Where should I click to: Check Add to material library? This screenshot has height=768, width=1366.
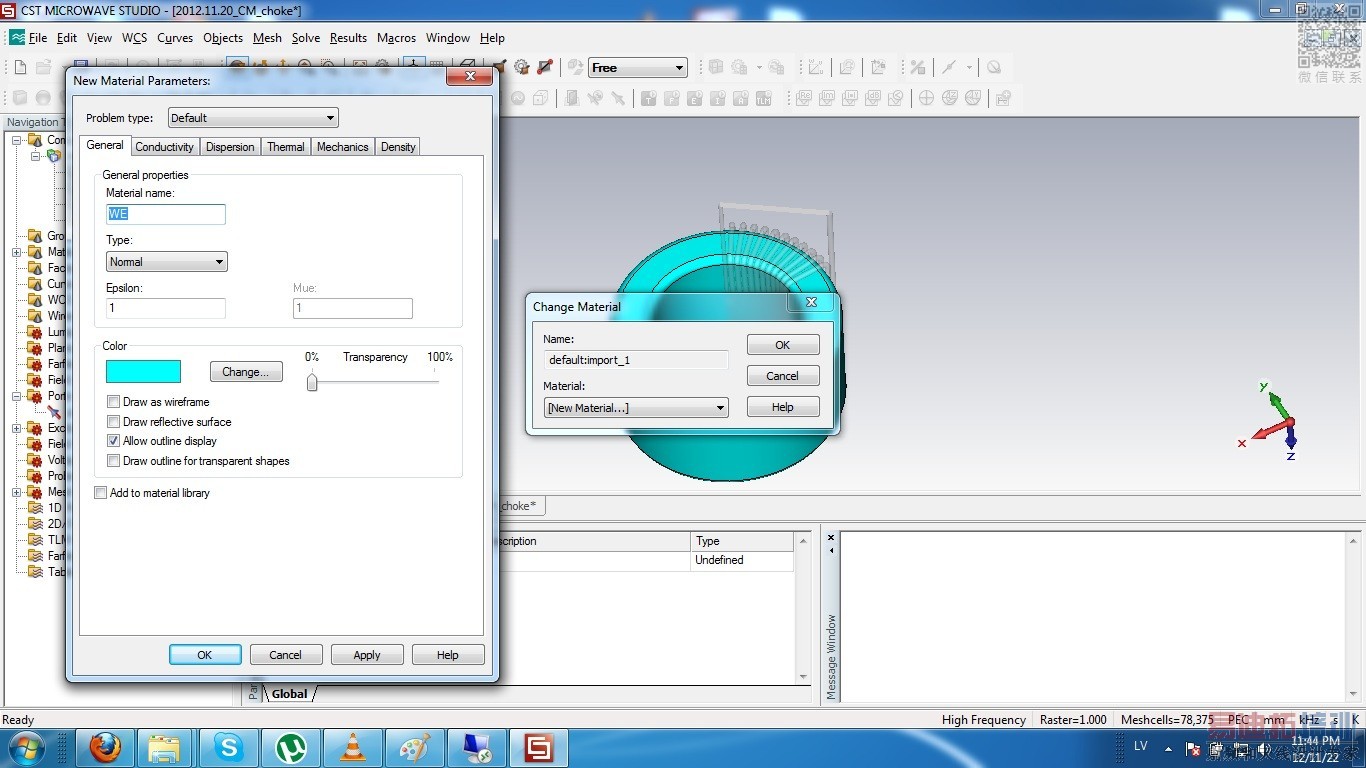(100, 493)
